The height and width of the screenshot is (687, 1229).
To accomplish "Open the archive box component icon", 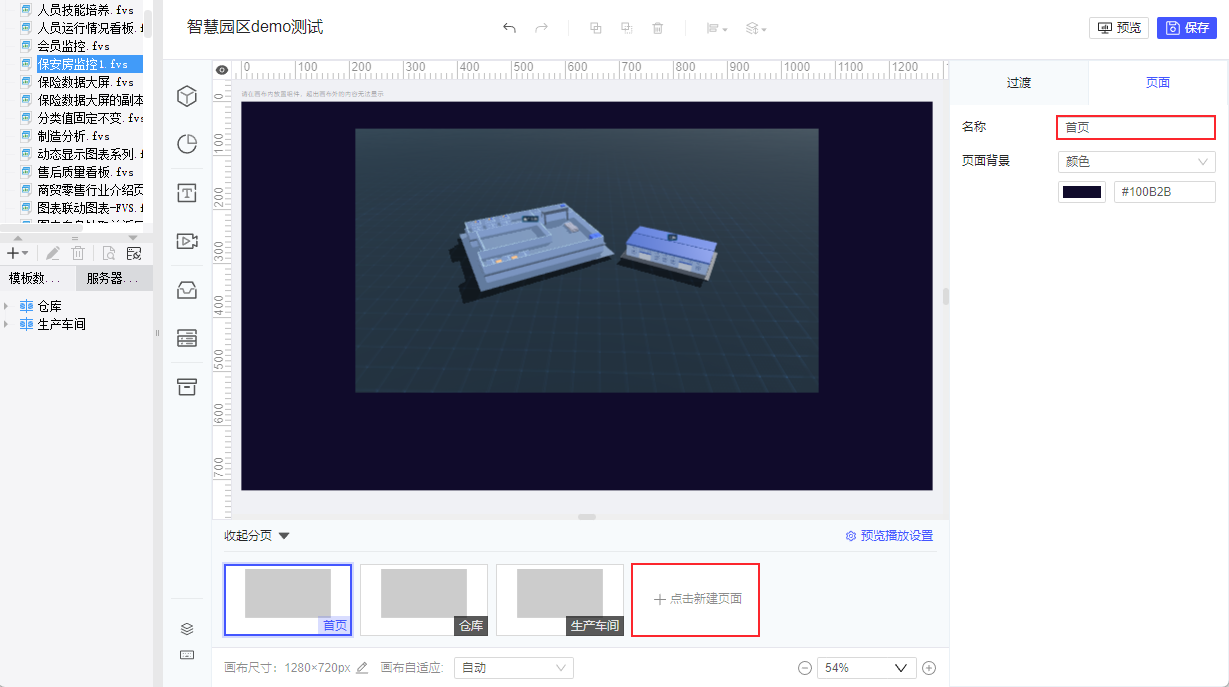I will pos(187,386).
